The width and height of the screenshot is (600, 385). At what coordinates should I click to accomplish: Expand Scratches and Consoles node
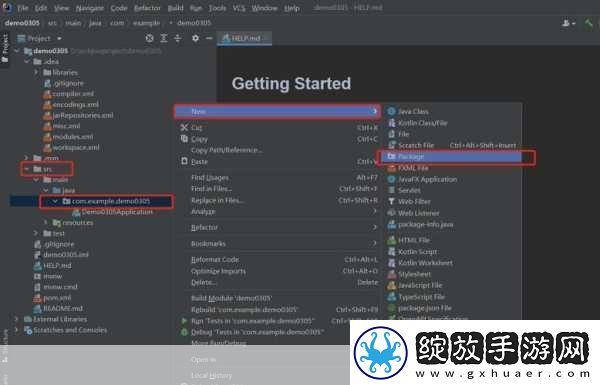[16, 330]
